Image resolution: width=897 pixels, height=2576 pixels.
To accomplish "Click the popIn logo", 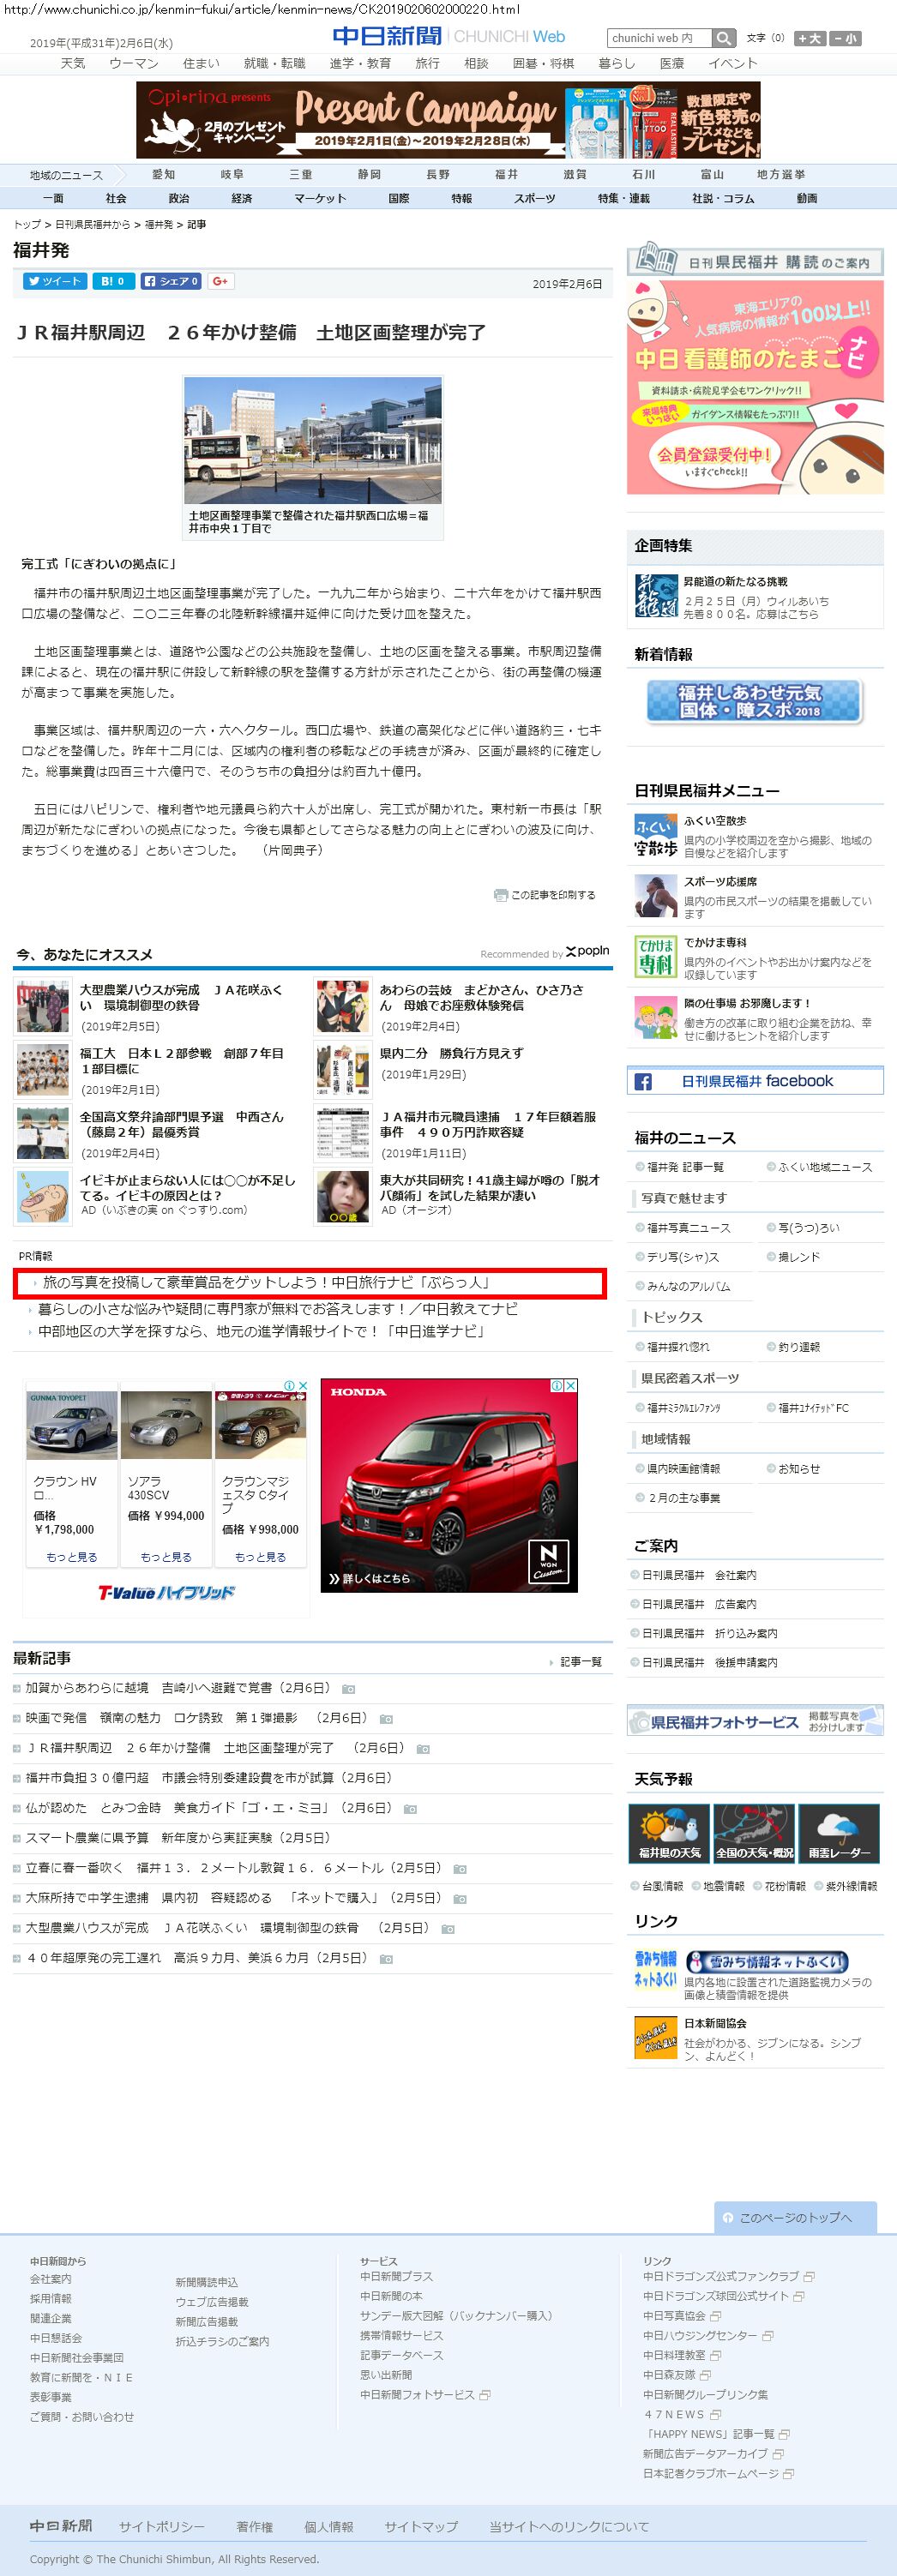I will tap(587, 951).
